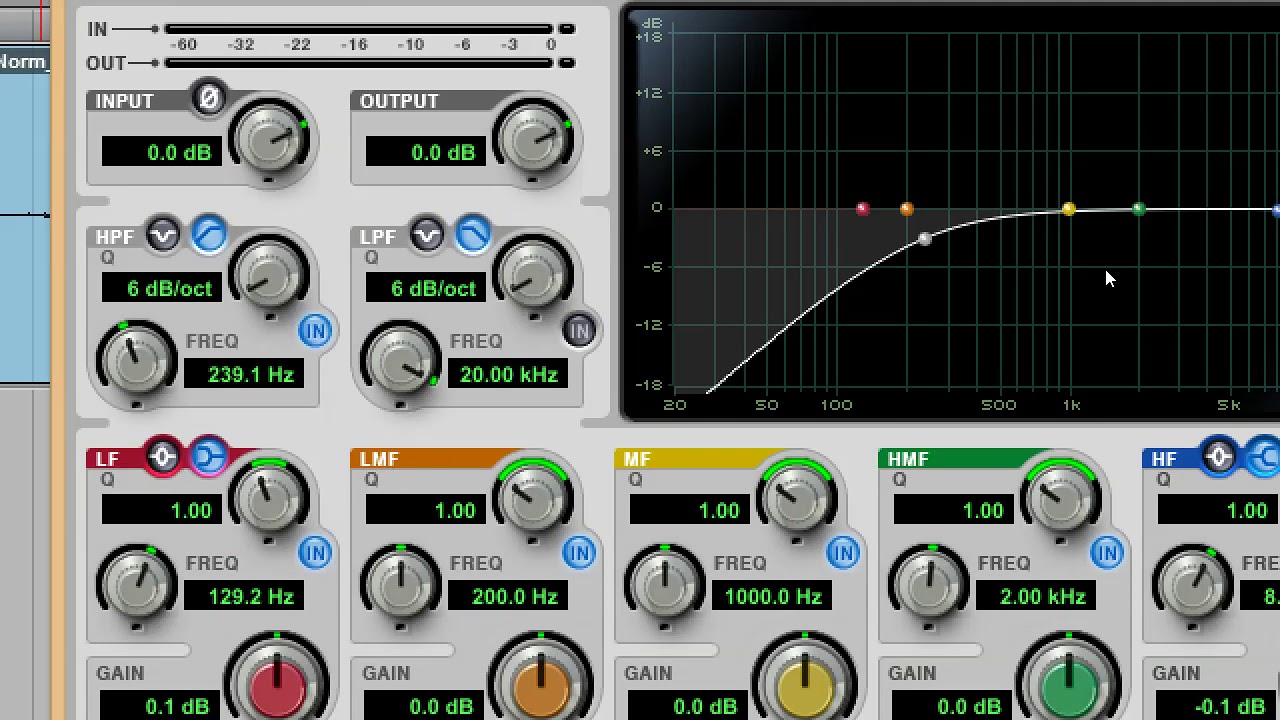Viewport: 1280px width, 720px height.
Task: Click the HMF Q knob
Action: click(x=1061, y=498)
